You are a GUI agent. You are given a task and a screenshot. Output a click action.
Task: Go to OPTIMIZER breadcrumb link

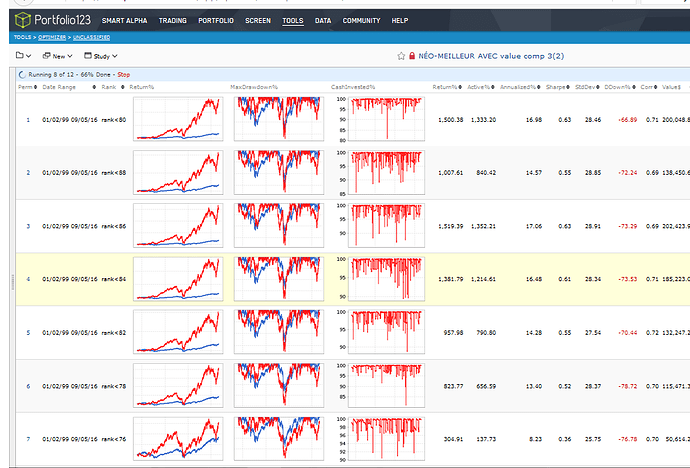click(x=52, y=37)
